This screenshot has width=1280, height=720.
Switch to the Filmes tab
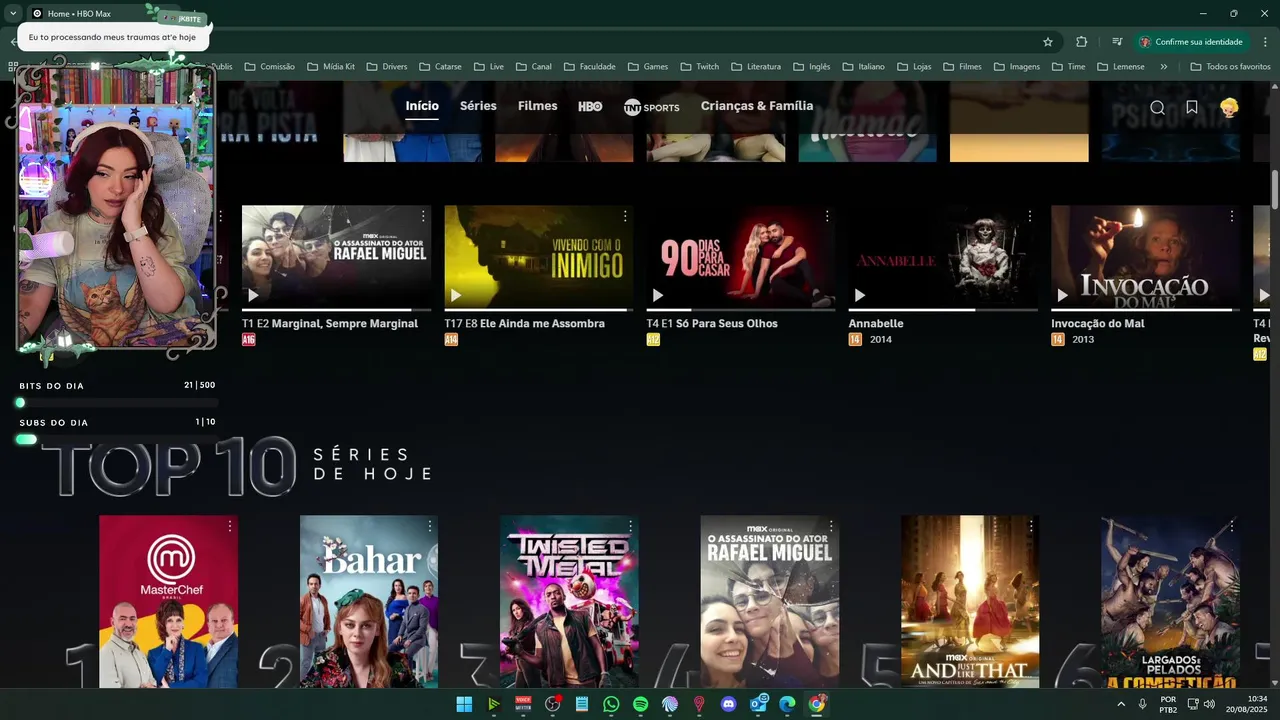[x=537, y=106]
